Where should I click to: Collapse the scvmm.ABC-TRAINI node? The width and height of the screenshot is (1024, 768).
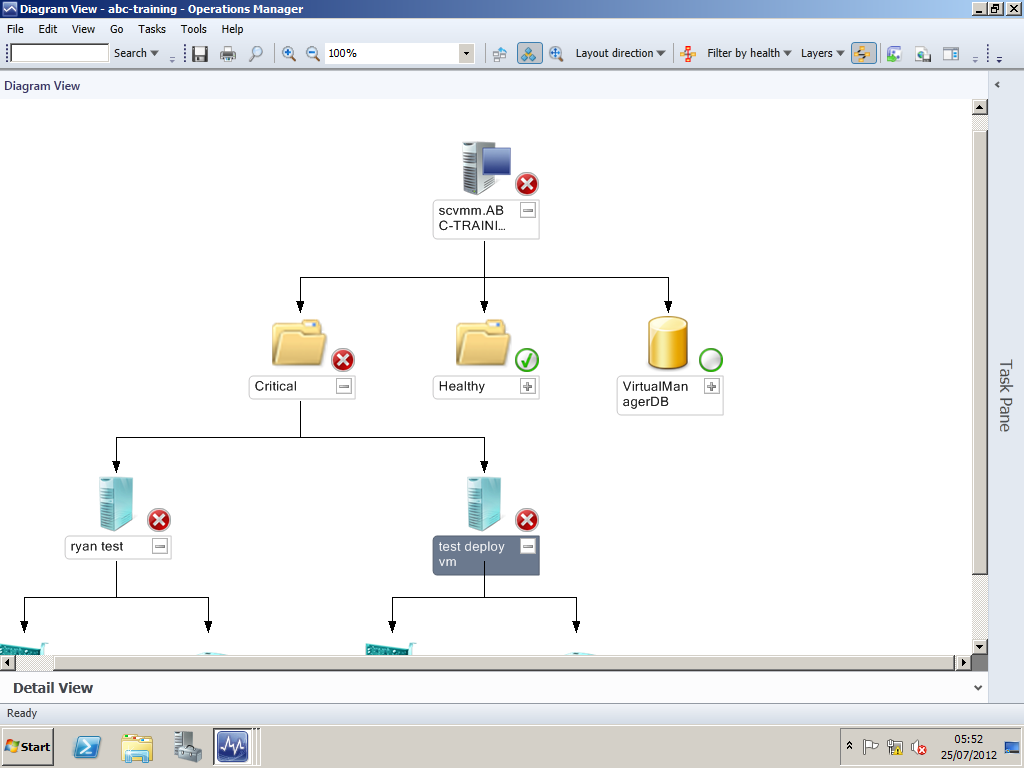point(528,210)
